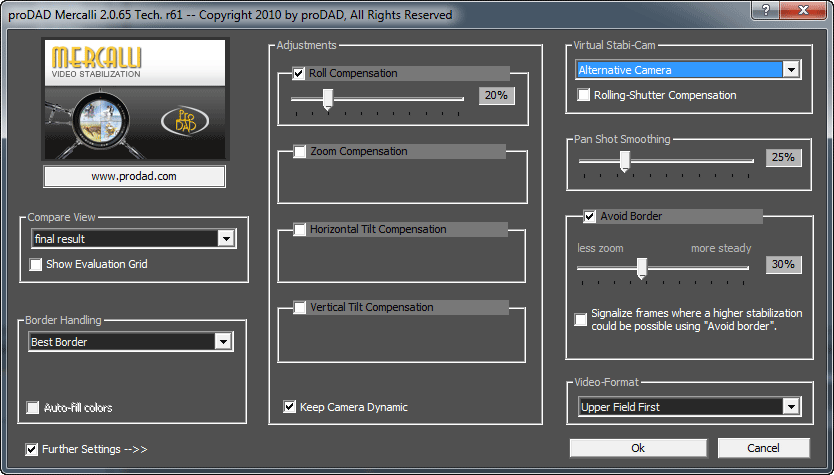Click the Cancel button
Viewport: 834px width, 475px height.
763,448
